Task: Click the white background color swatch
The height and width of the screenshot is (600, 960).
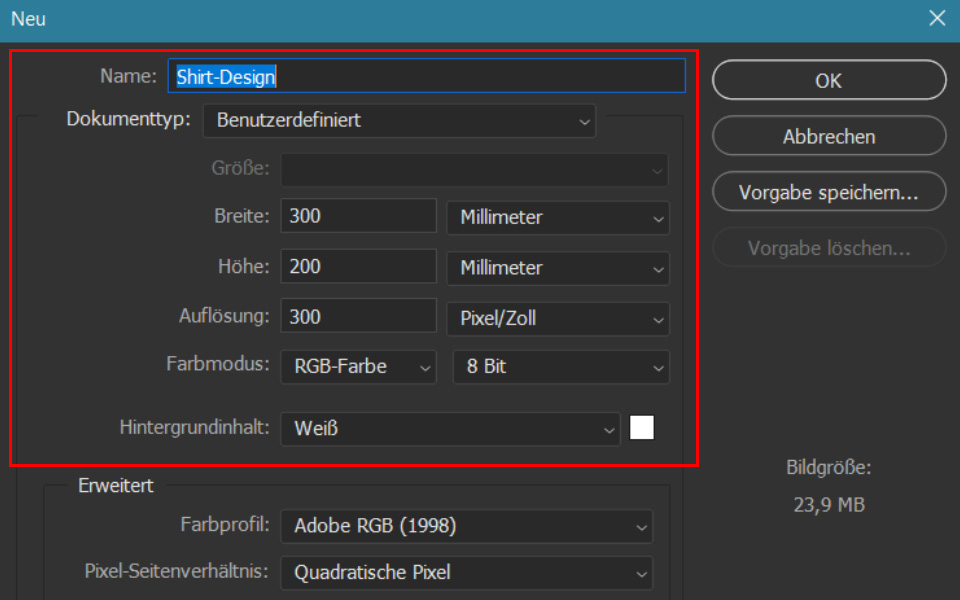Action: [x=642, y=427]
